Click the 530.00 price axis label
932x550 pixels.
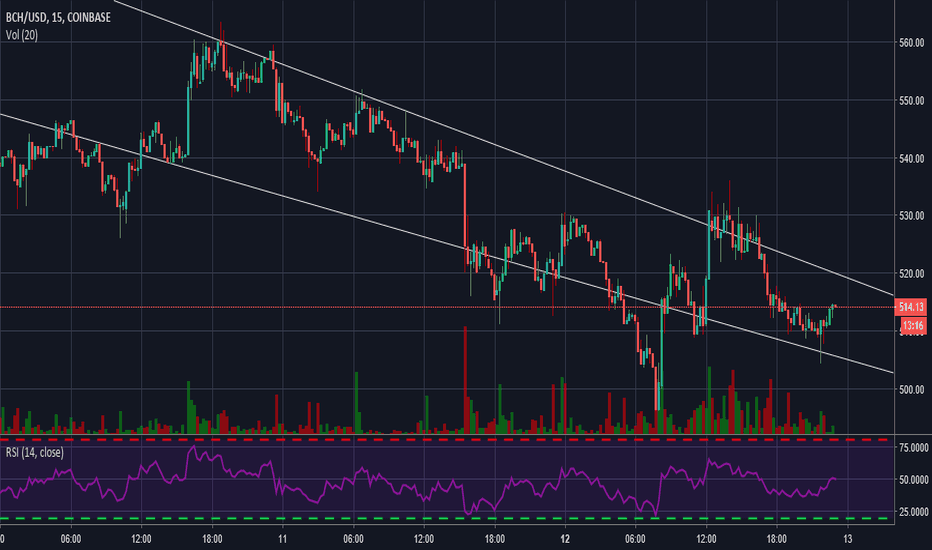(x=912, y=215)
